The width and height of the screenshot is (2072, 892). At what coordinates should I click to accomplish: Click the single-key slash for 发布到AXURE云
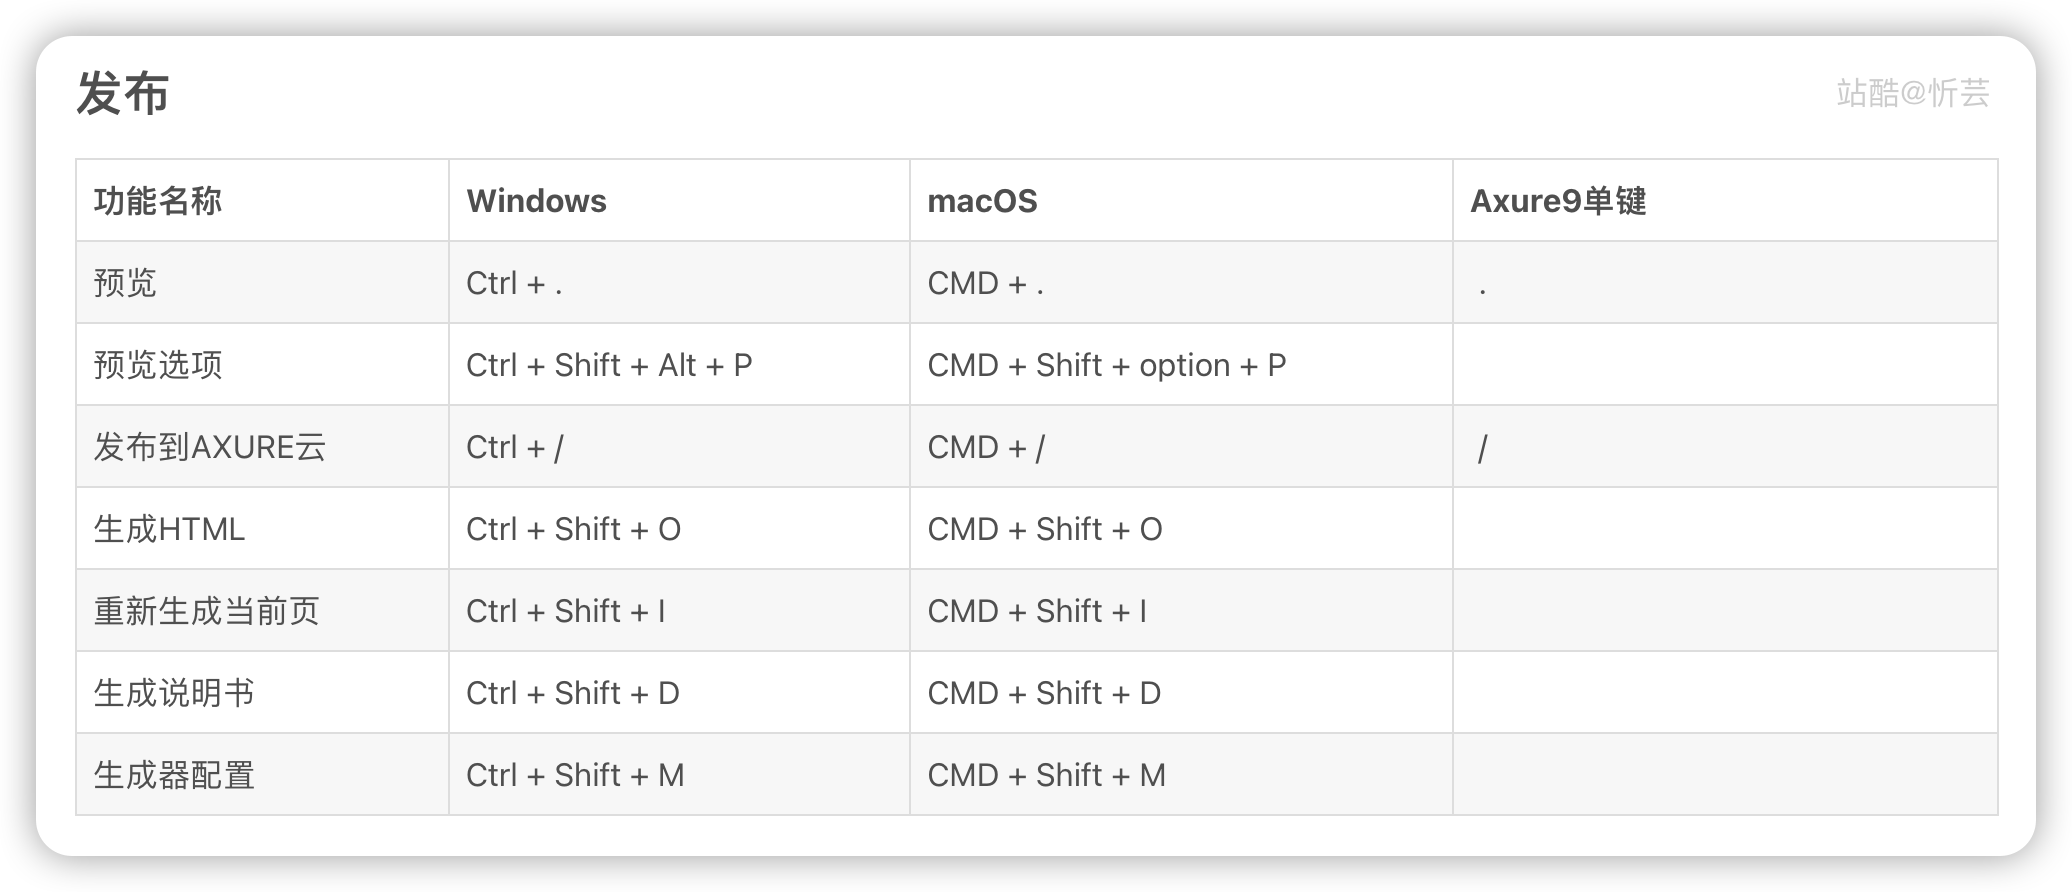(1482, 449)
